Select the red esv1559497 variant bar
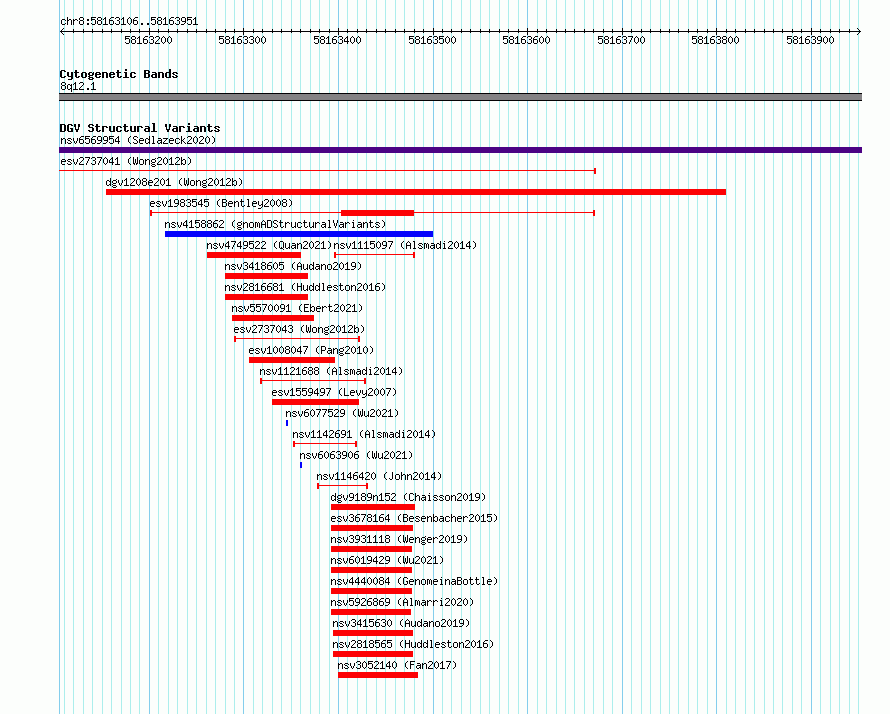 click(x=316, y=402)
